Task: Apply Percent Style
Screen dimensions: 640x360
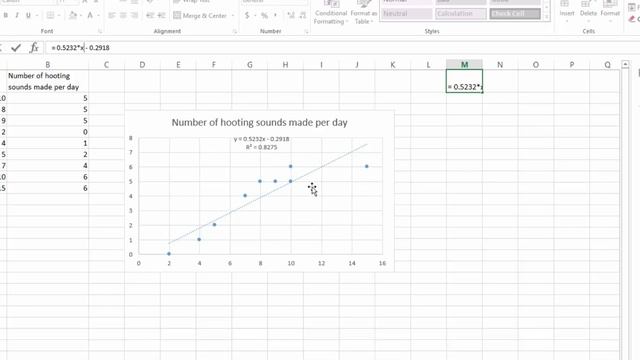Action: (x=264, y=16)
